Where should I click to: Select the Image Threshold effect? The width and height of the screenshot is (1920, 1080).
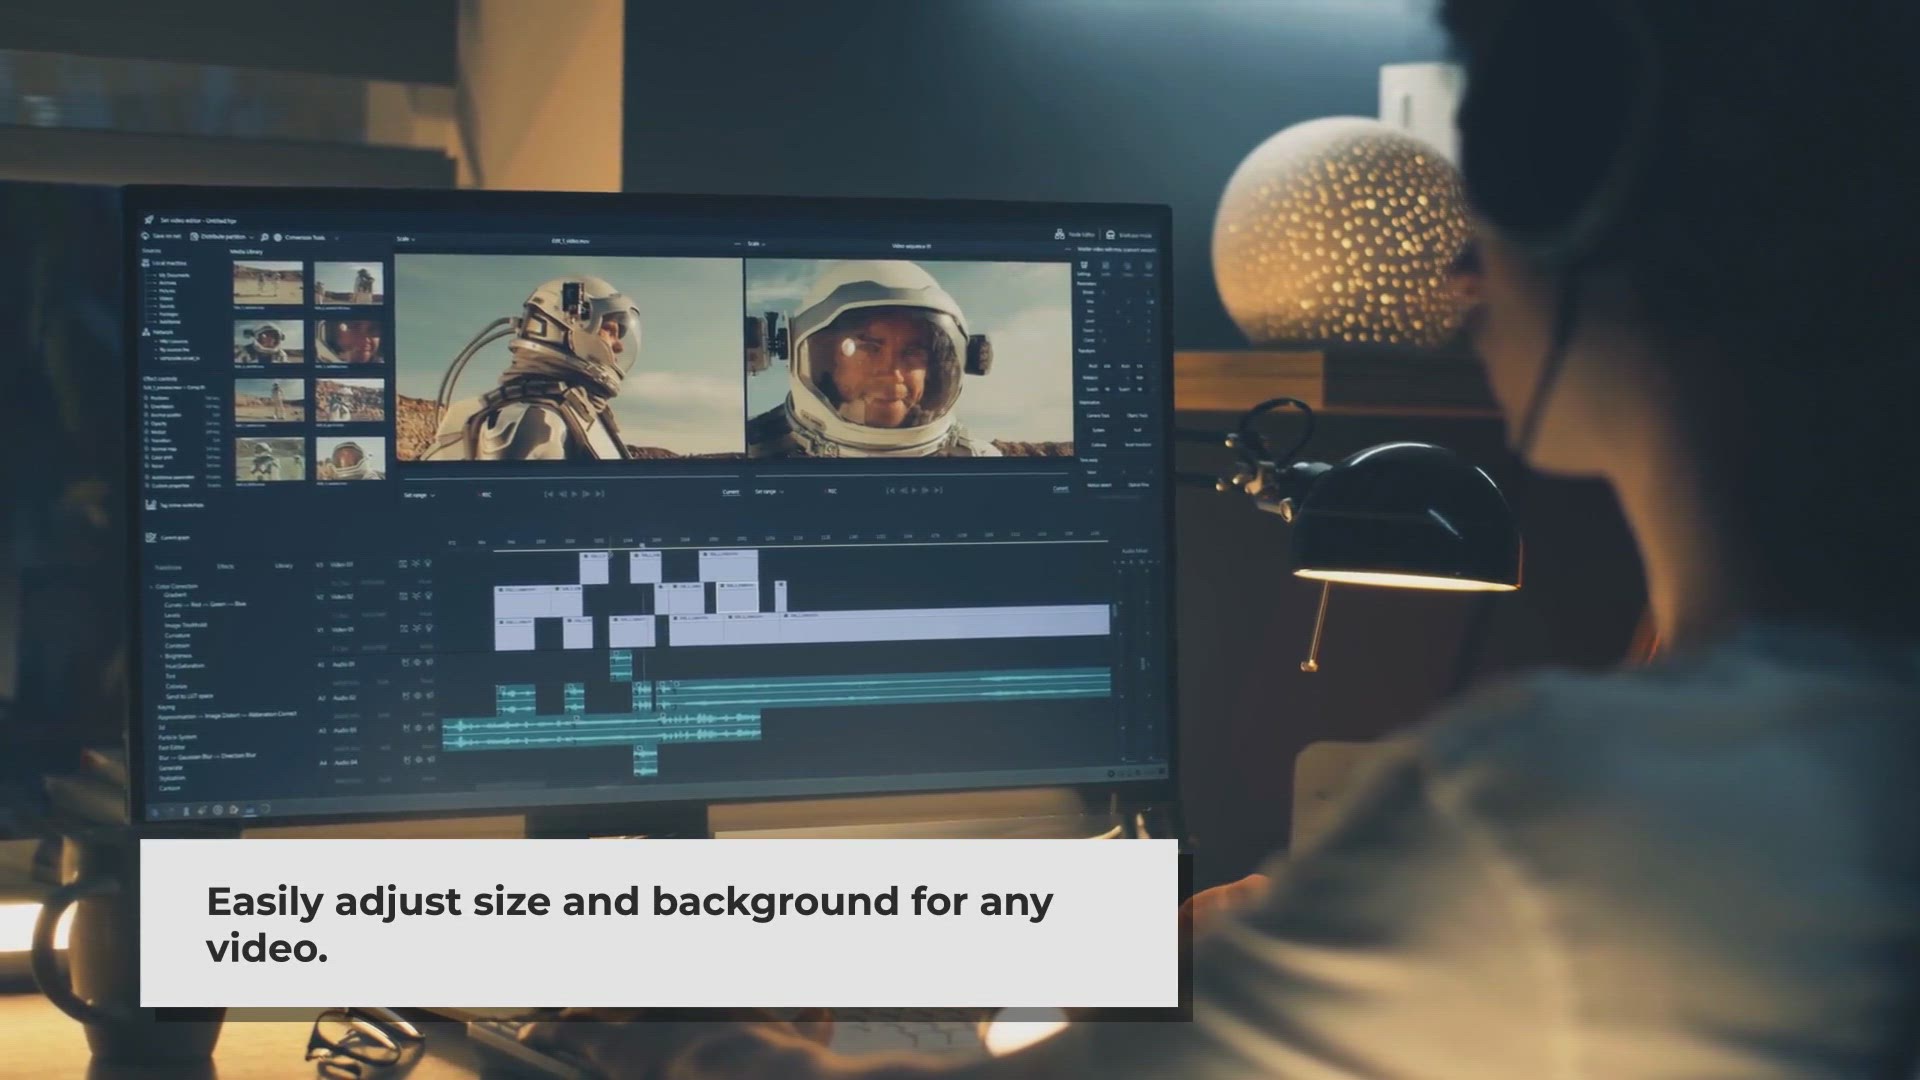click(185, 625)
